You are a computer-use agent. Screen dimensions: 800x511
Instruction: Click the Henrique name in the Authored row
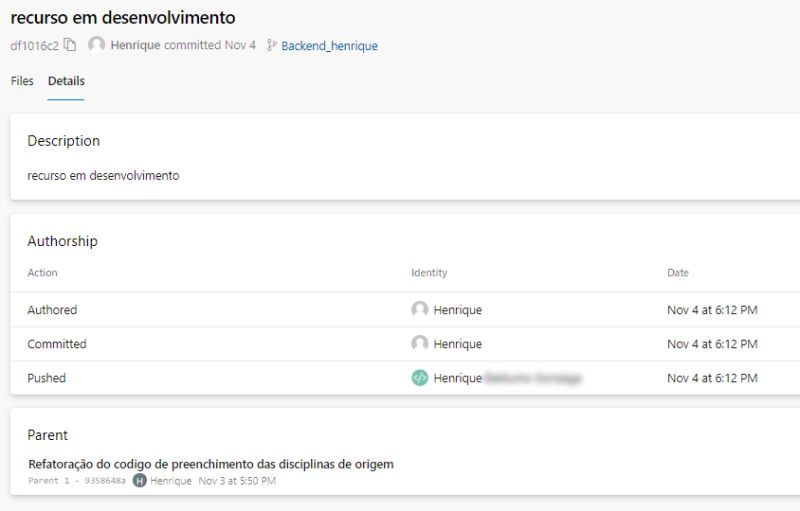(x=458, y=310)
